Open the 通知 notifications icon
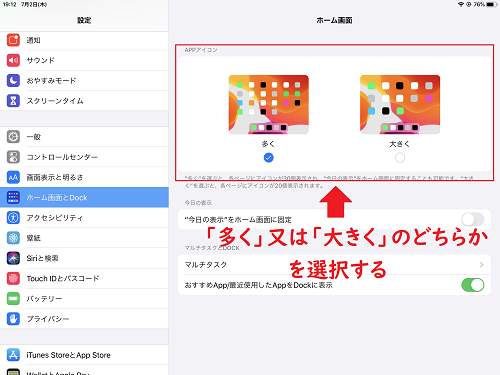This screenshot has height=375, width=500. [x=13, y=40]
